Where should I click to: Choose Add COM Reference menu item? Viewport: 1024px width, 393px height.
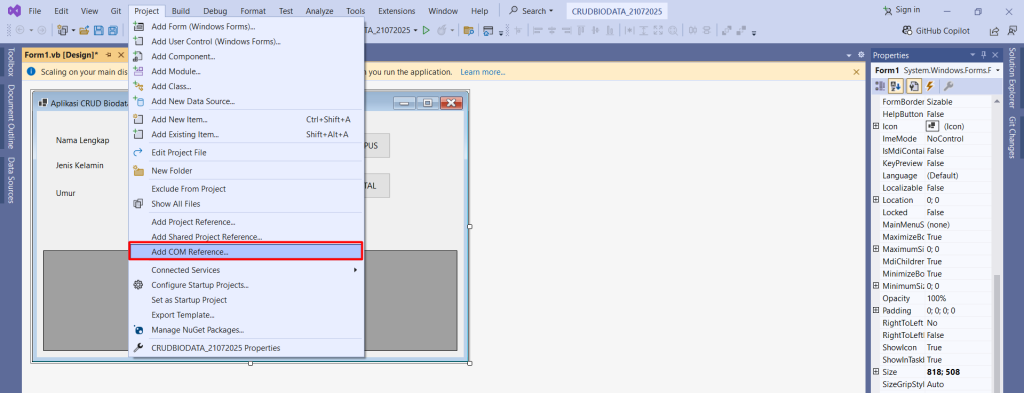tap(246, 252)
